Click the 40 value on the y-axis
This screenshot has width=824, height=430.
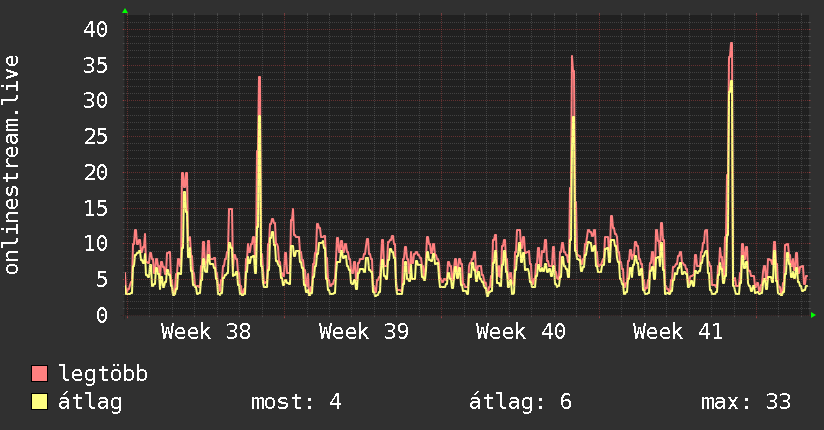96,29
